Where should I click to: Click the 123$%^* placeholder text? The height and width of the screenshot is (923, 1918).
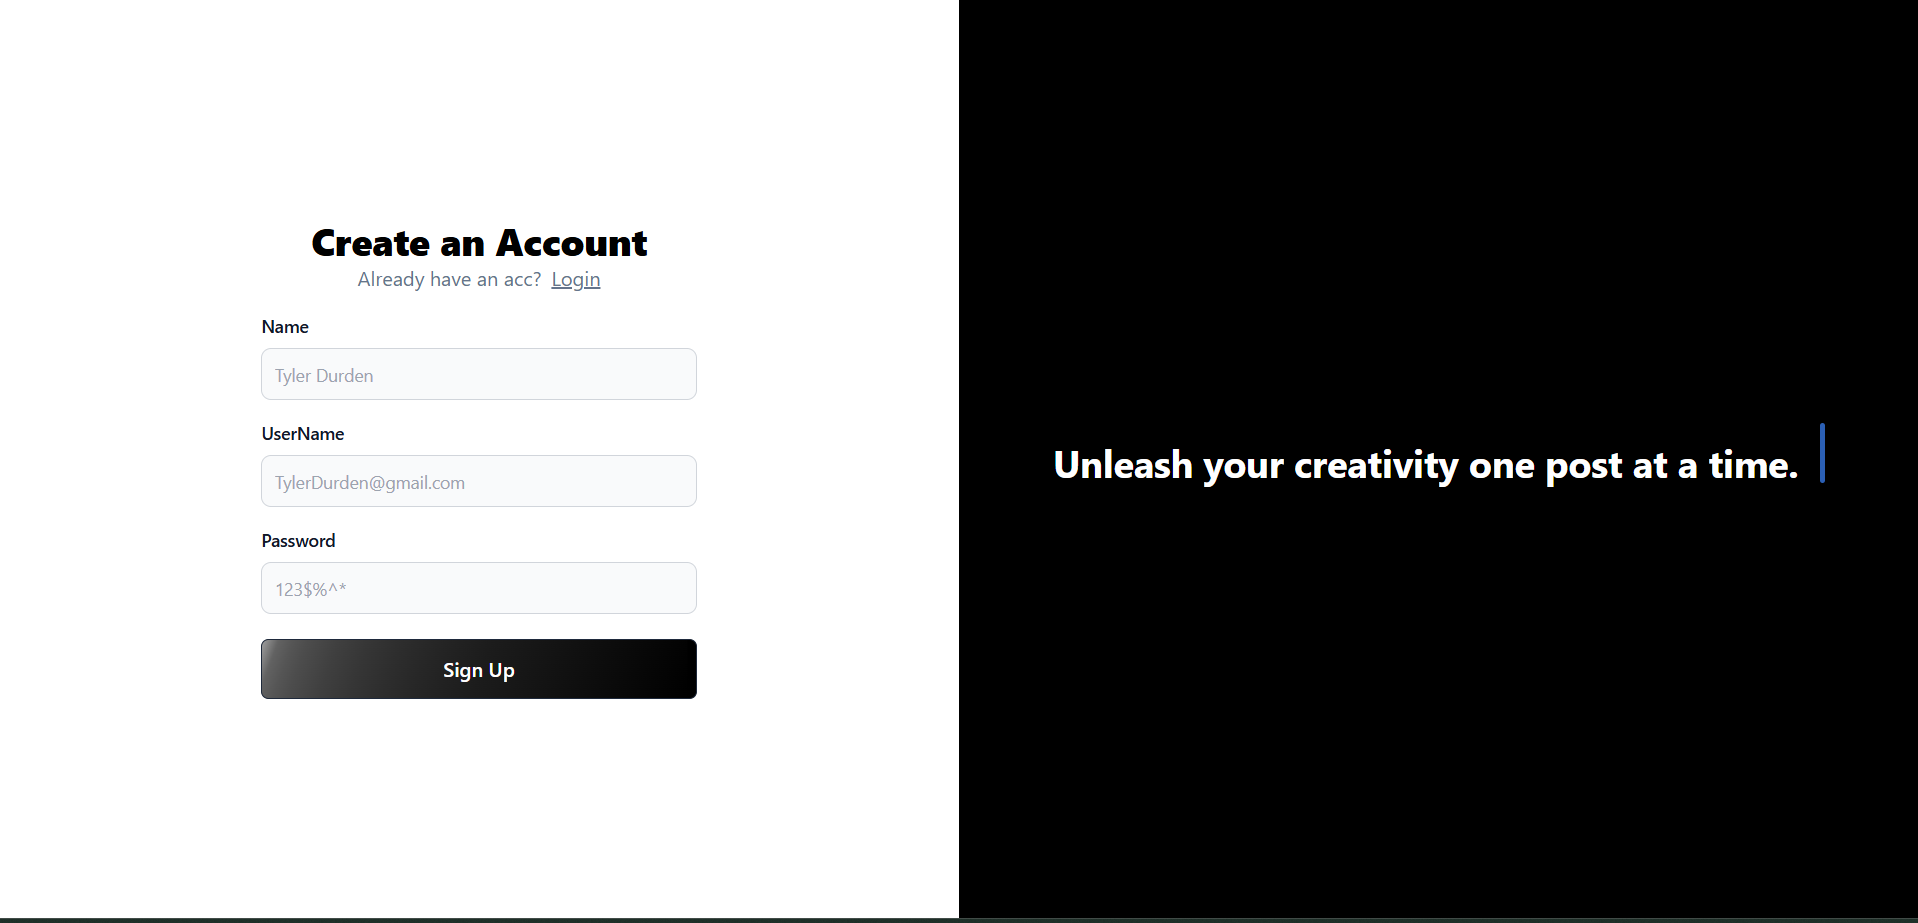pyautogui.click(x=311, y=590)
